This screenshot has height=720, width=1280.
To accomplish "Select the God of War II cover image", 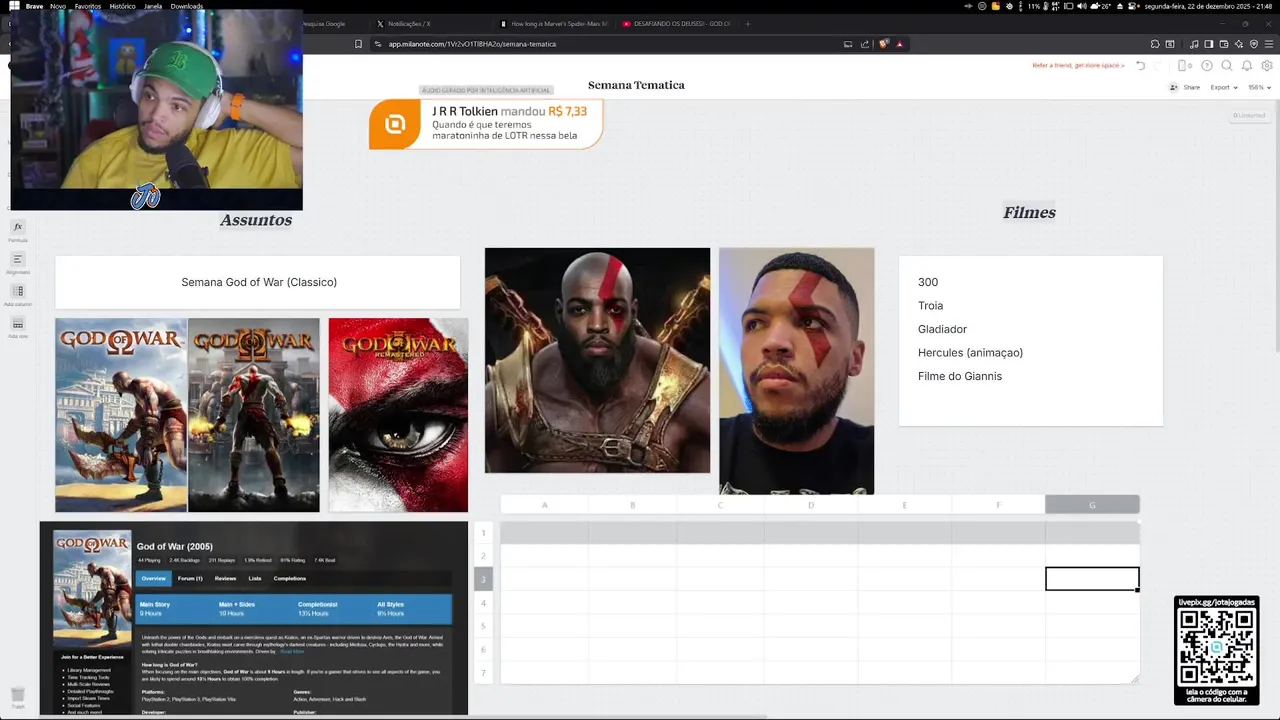I will tap(254, 415).
